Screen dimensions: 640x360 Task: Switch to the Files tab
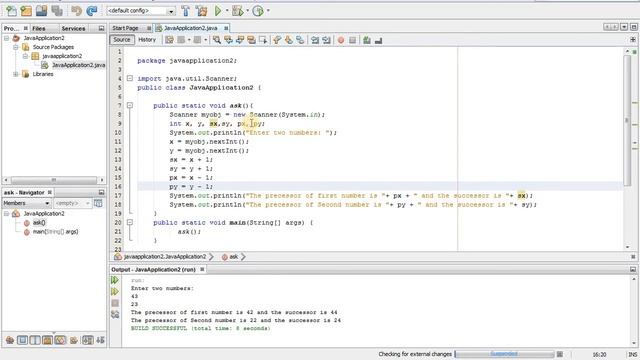pyautogui.click(x=39, y=28)
